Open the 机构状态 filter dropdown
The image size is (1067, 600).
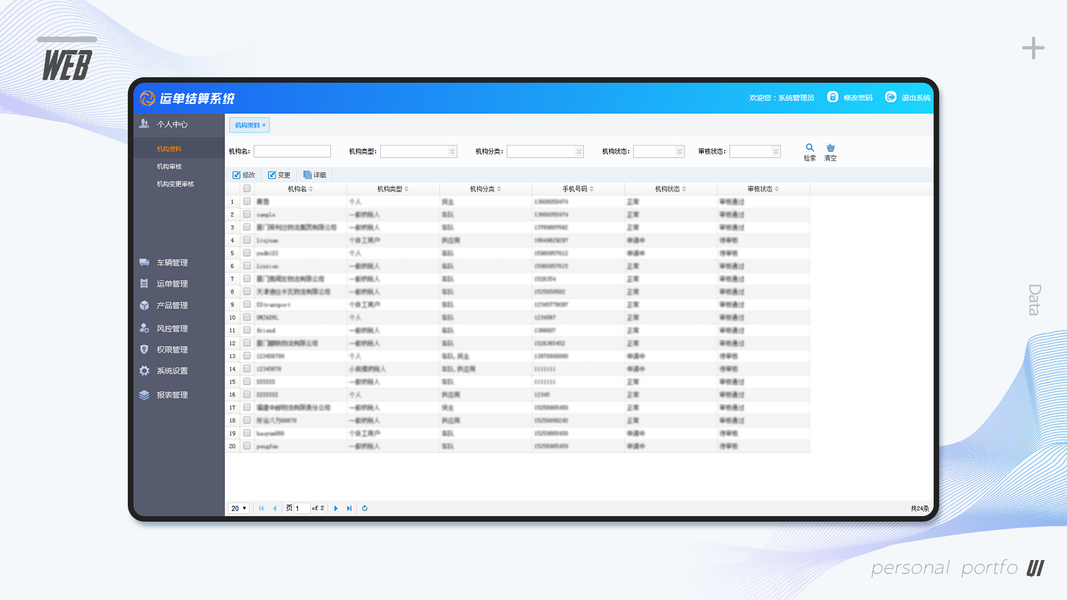(659, 151)
